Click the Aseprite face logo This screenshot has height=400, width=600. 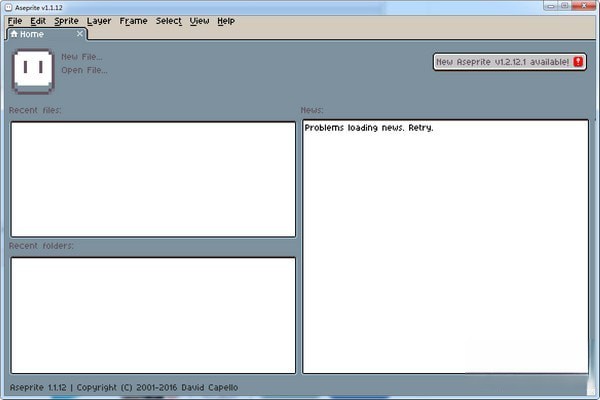click(33, 72)
